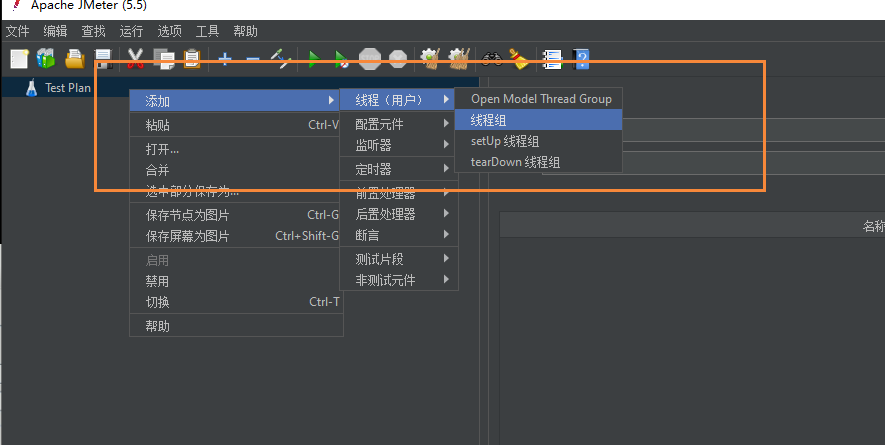Image resolution: width=885 pixels, height=445 pixels.
Task: Click the Expand All plus icon
Action: click(225, 59)
